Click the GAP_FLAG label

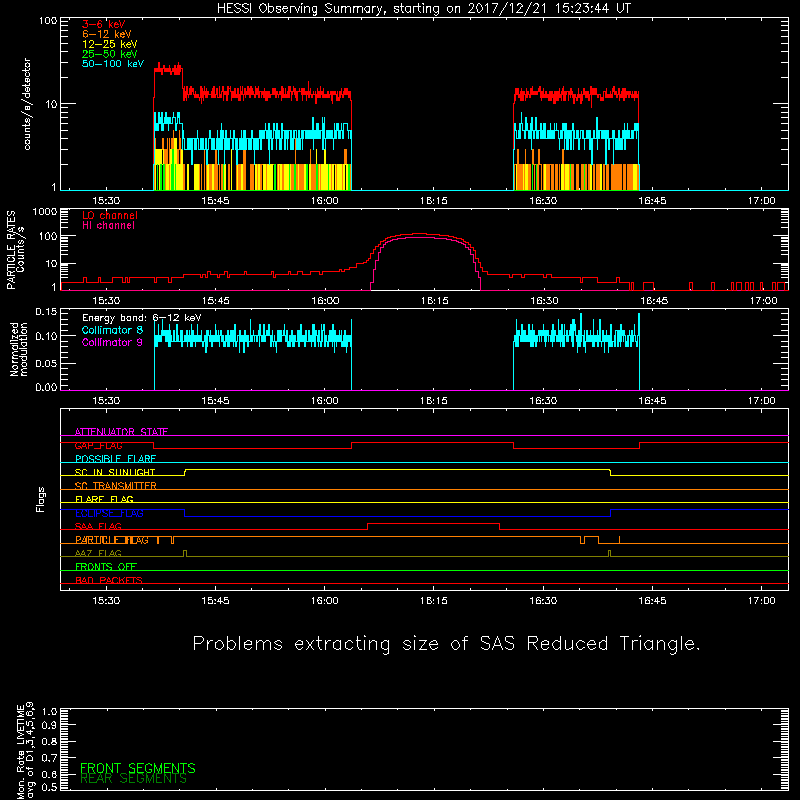pos(98,445)
